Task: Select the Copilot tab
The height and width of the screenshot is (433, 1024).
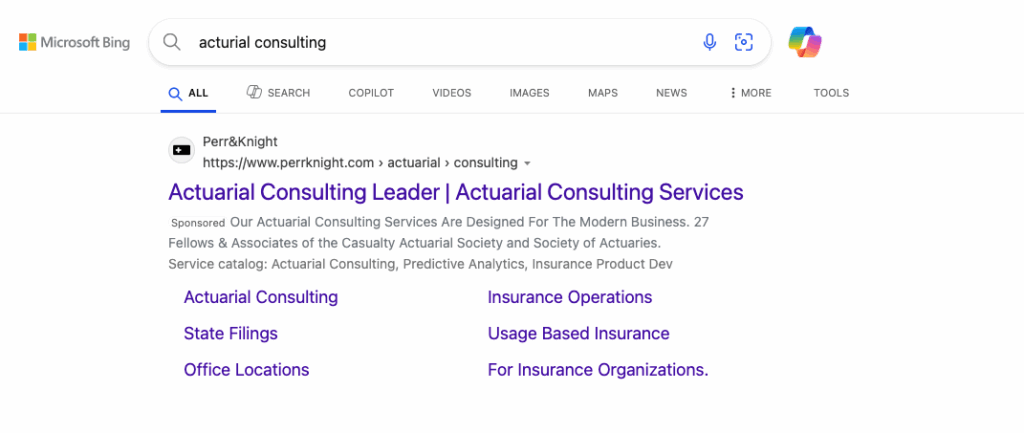Action: tap(371, 93)
